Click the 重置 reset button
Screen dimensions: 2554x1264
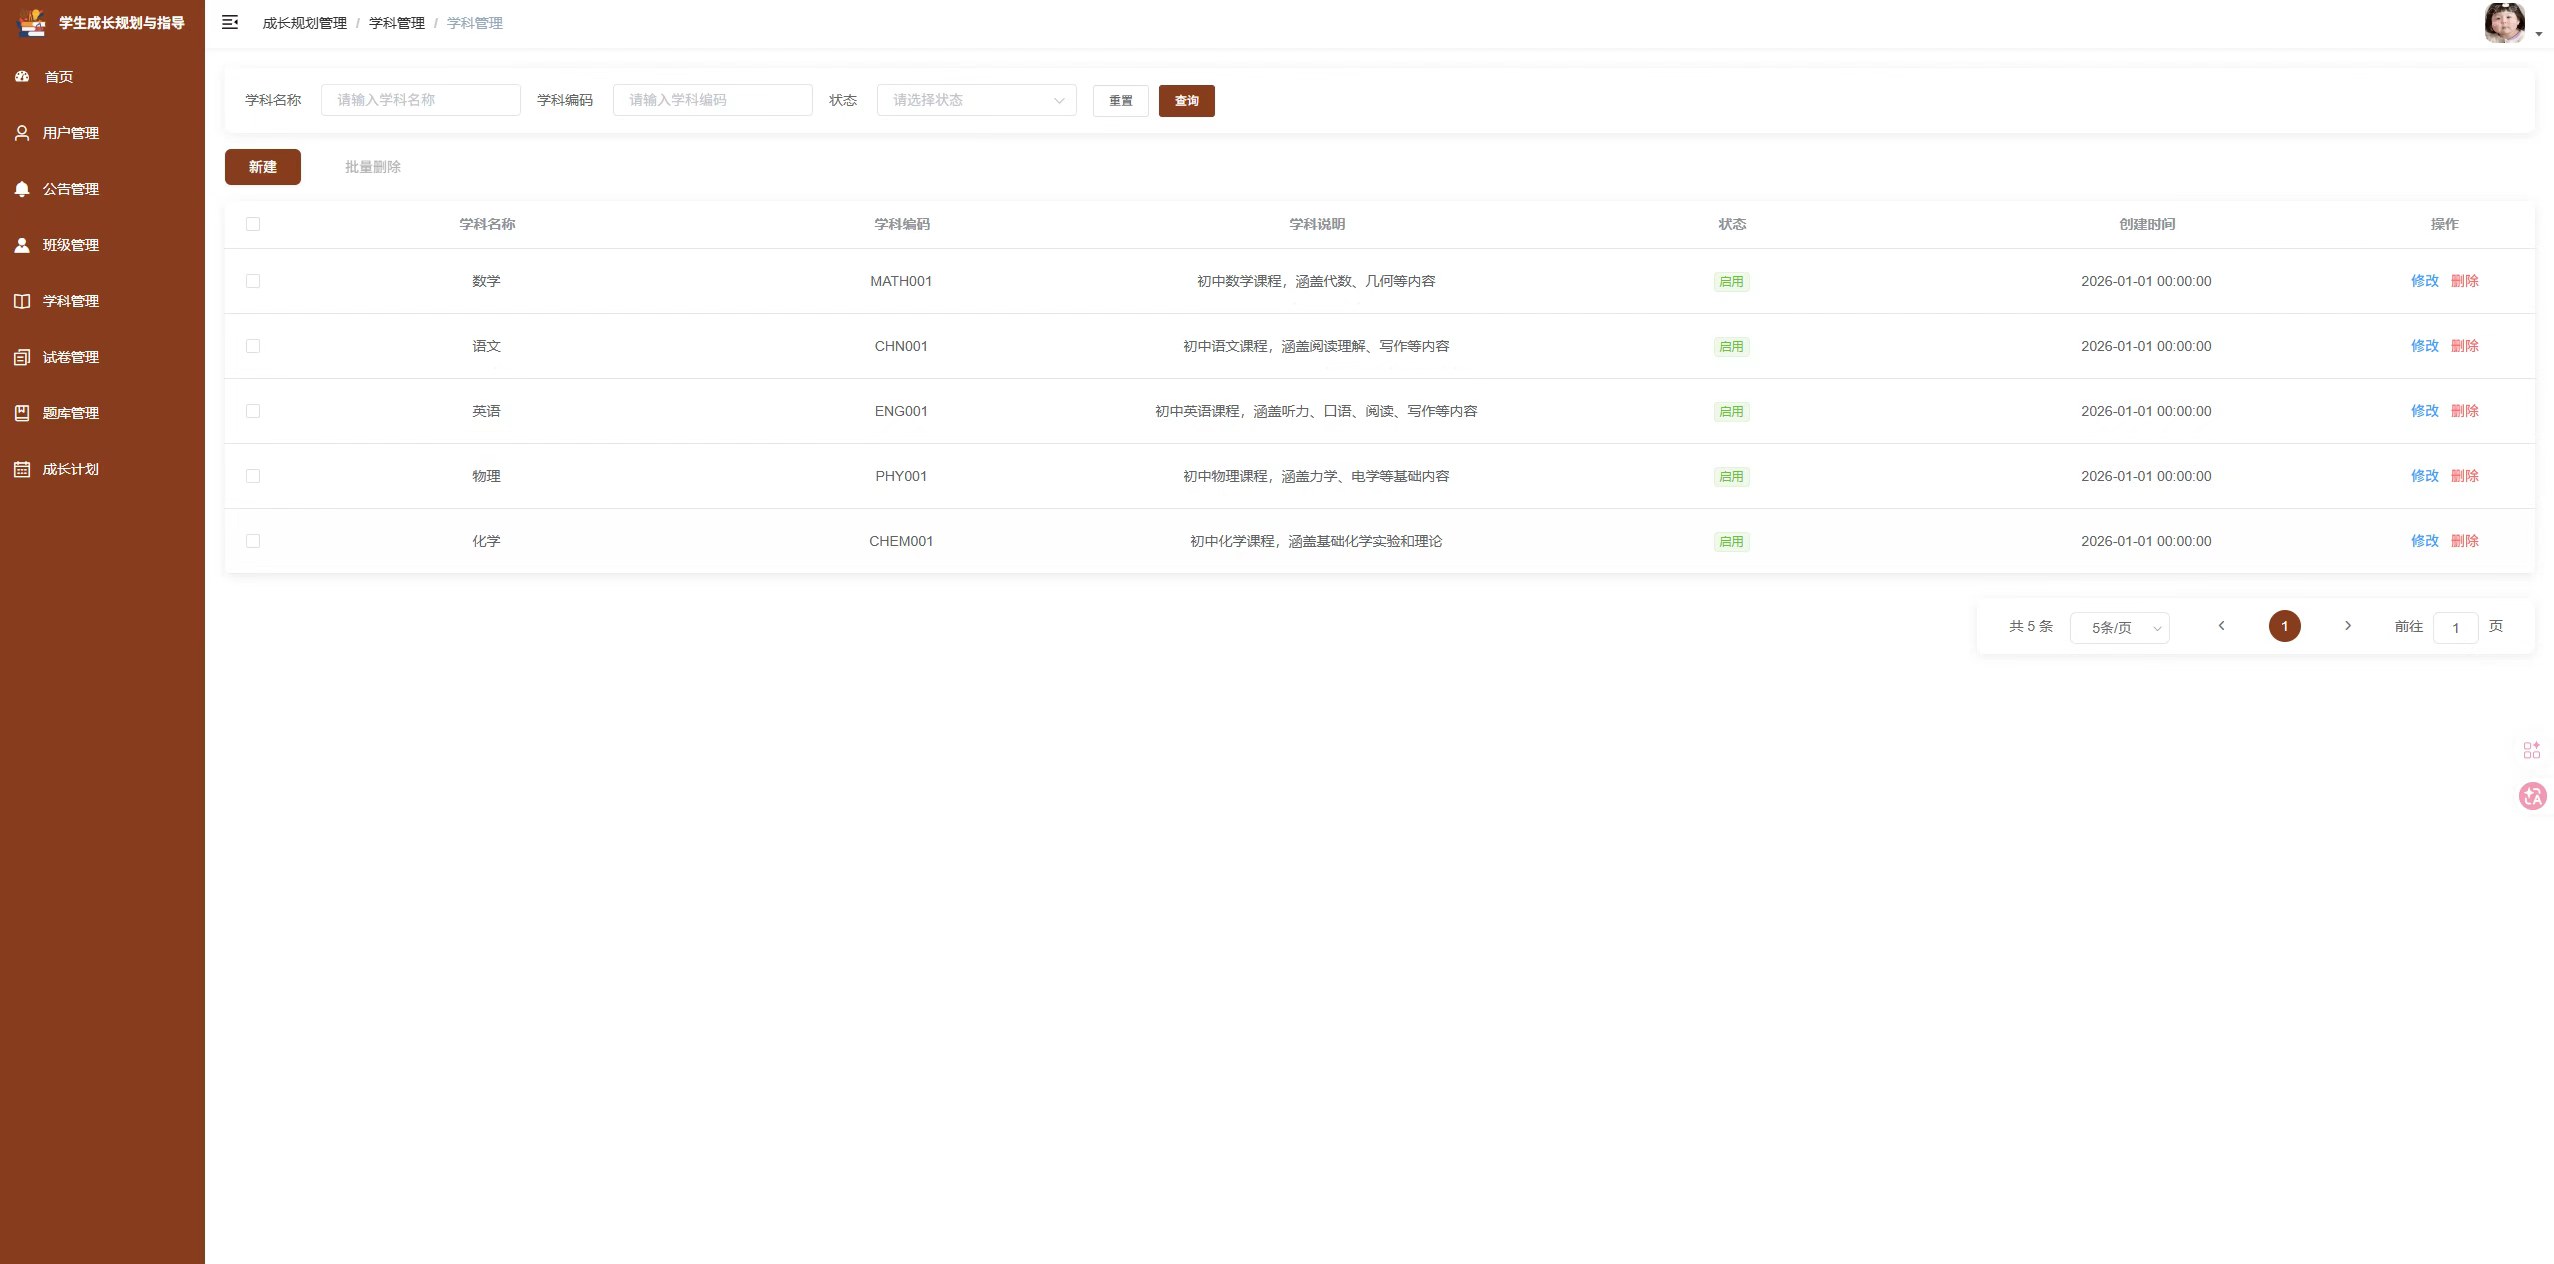click(1120, 100)
